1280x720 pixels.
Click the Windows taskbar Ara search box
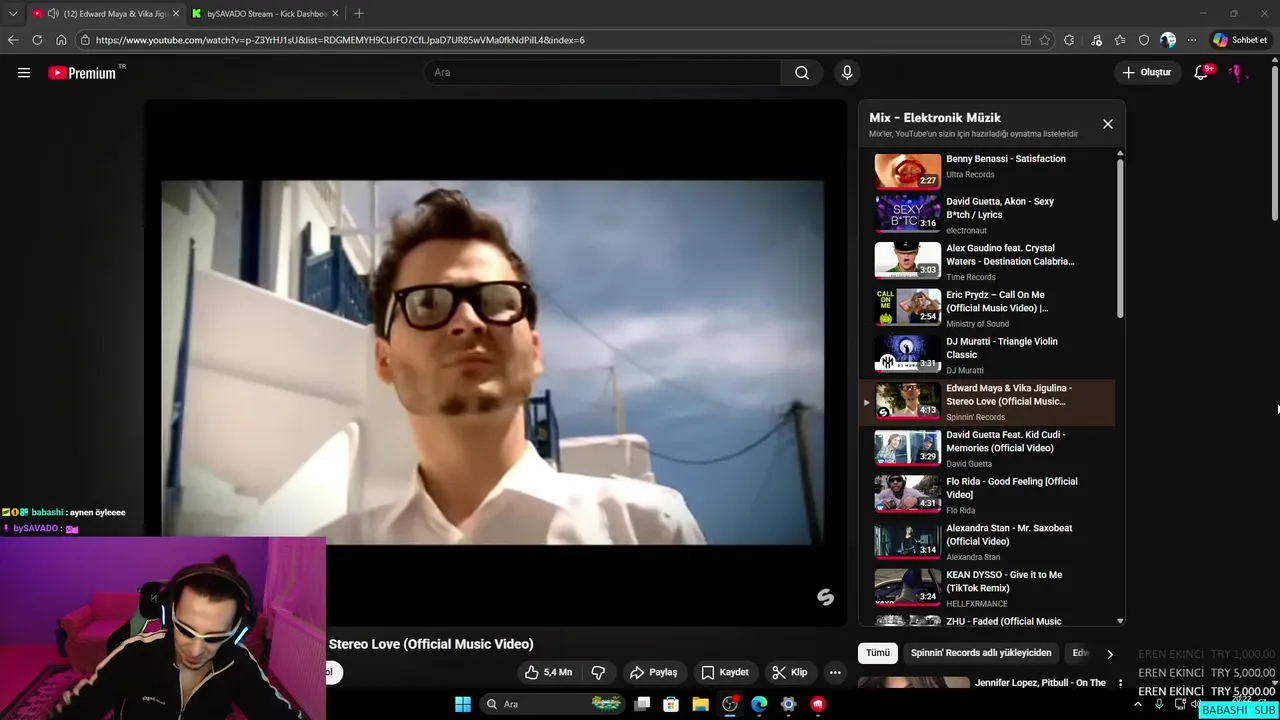pyautogui.click(x=553, y=704)
